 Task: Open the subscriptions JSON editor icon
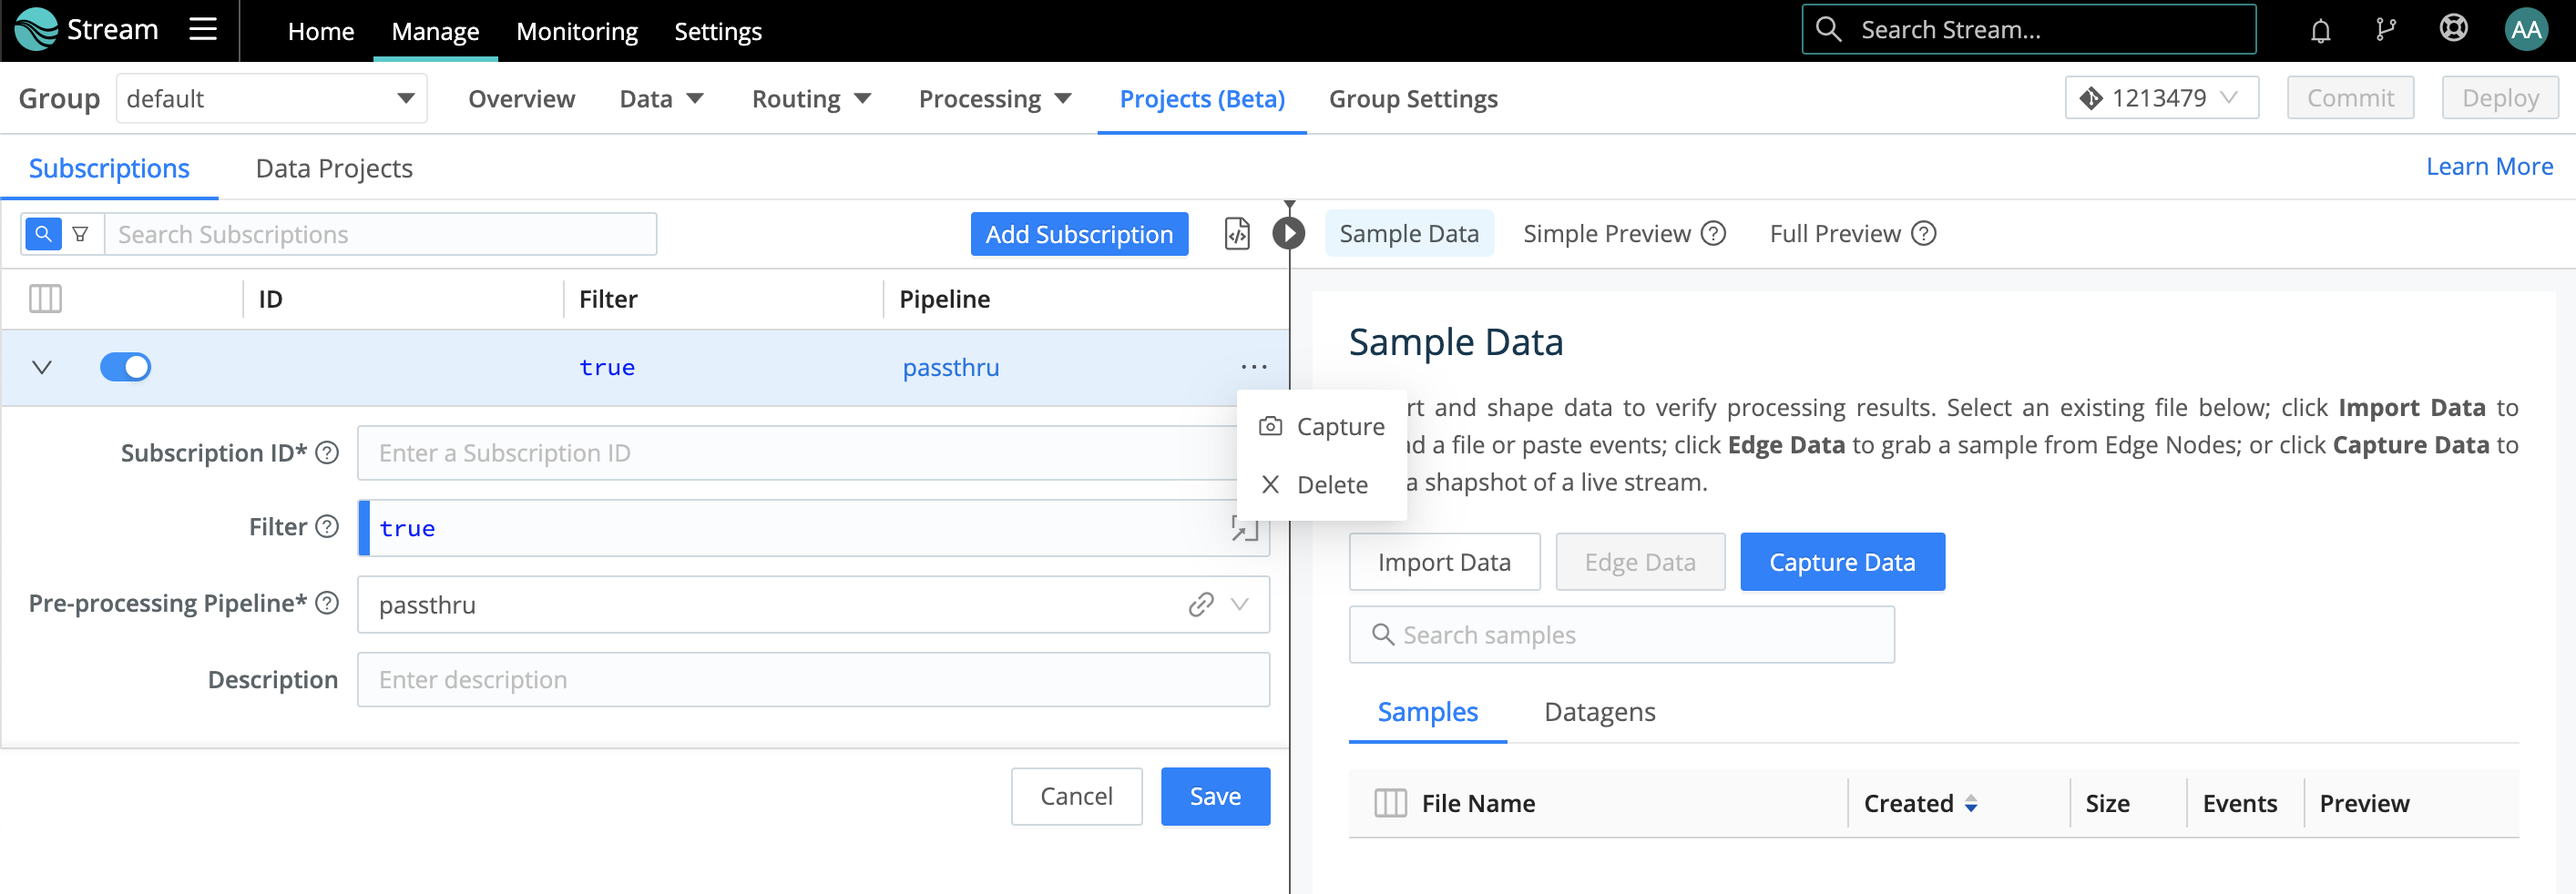1237,234
